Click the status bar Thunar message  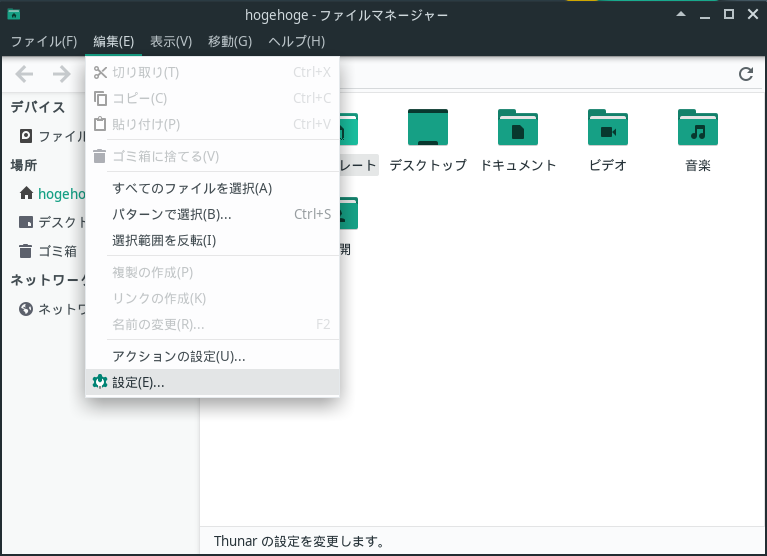tap(299, 541)
